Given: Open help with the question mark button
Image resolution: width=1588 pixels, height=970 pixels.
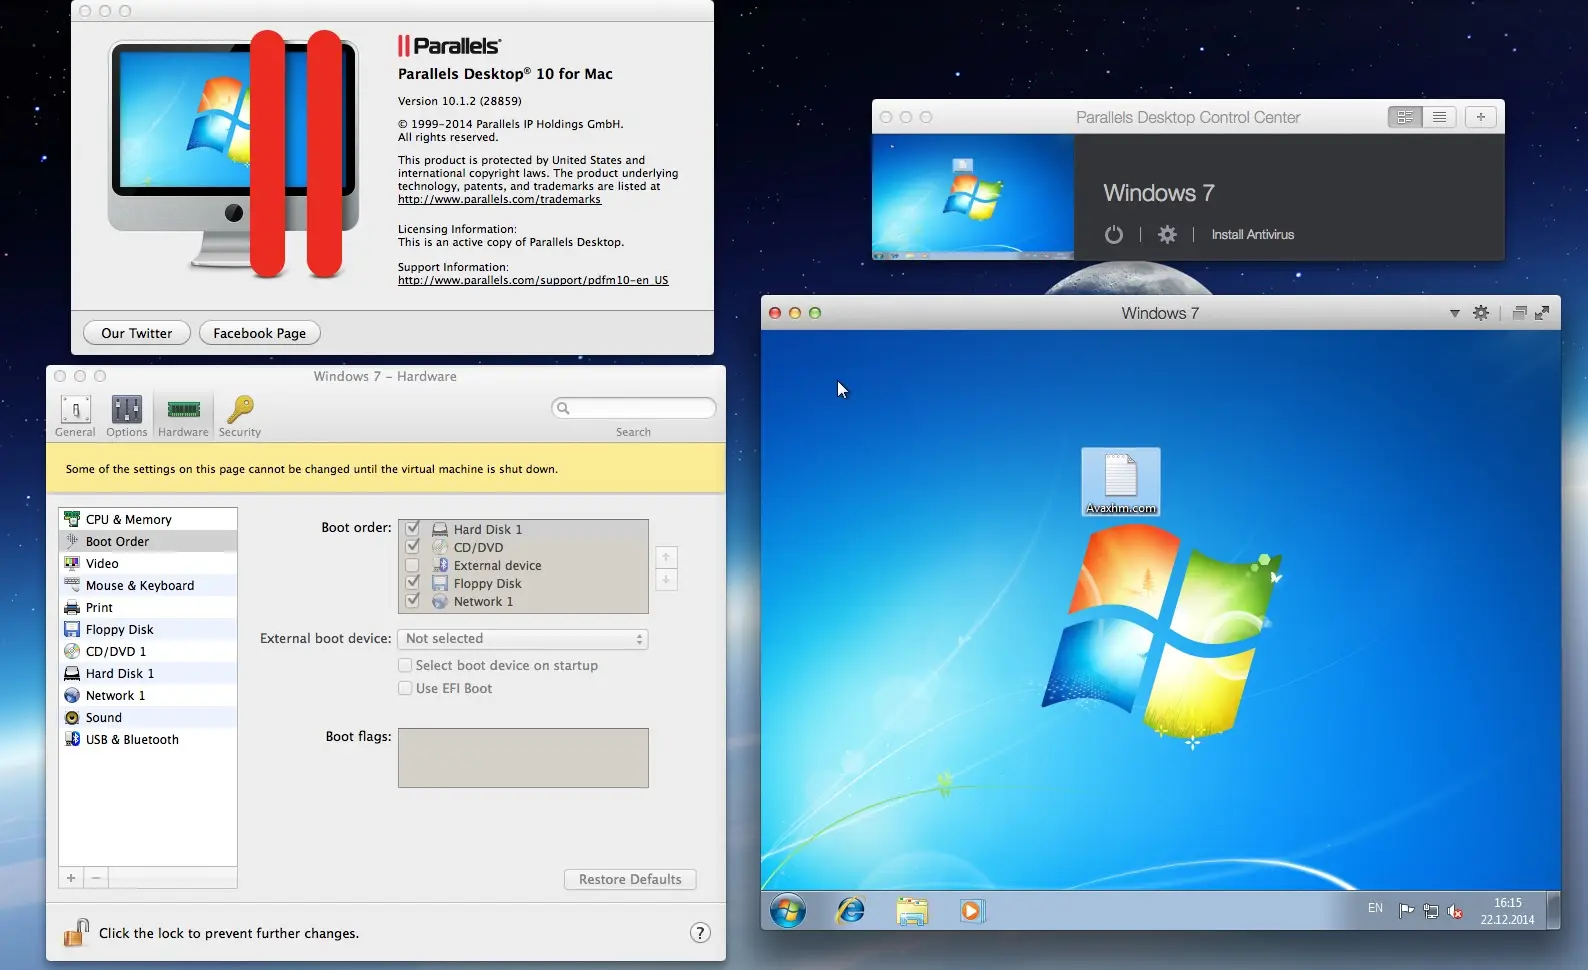Looking at the screenshot, I should coord(700,933).
